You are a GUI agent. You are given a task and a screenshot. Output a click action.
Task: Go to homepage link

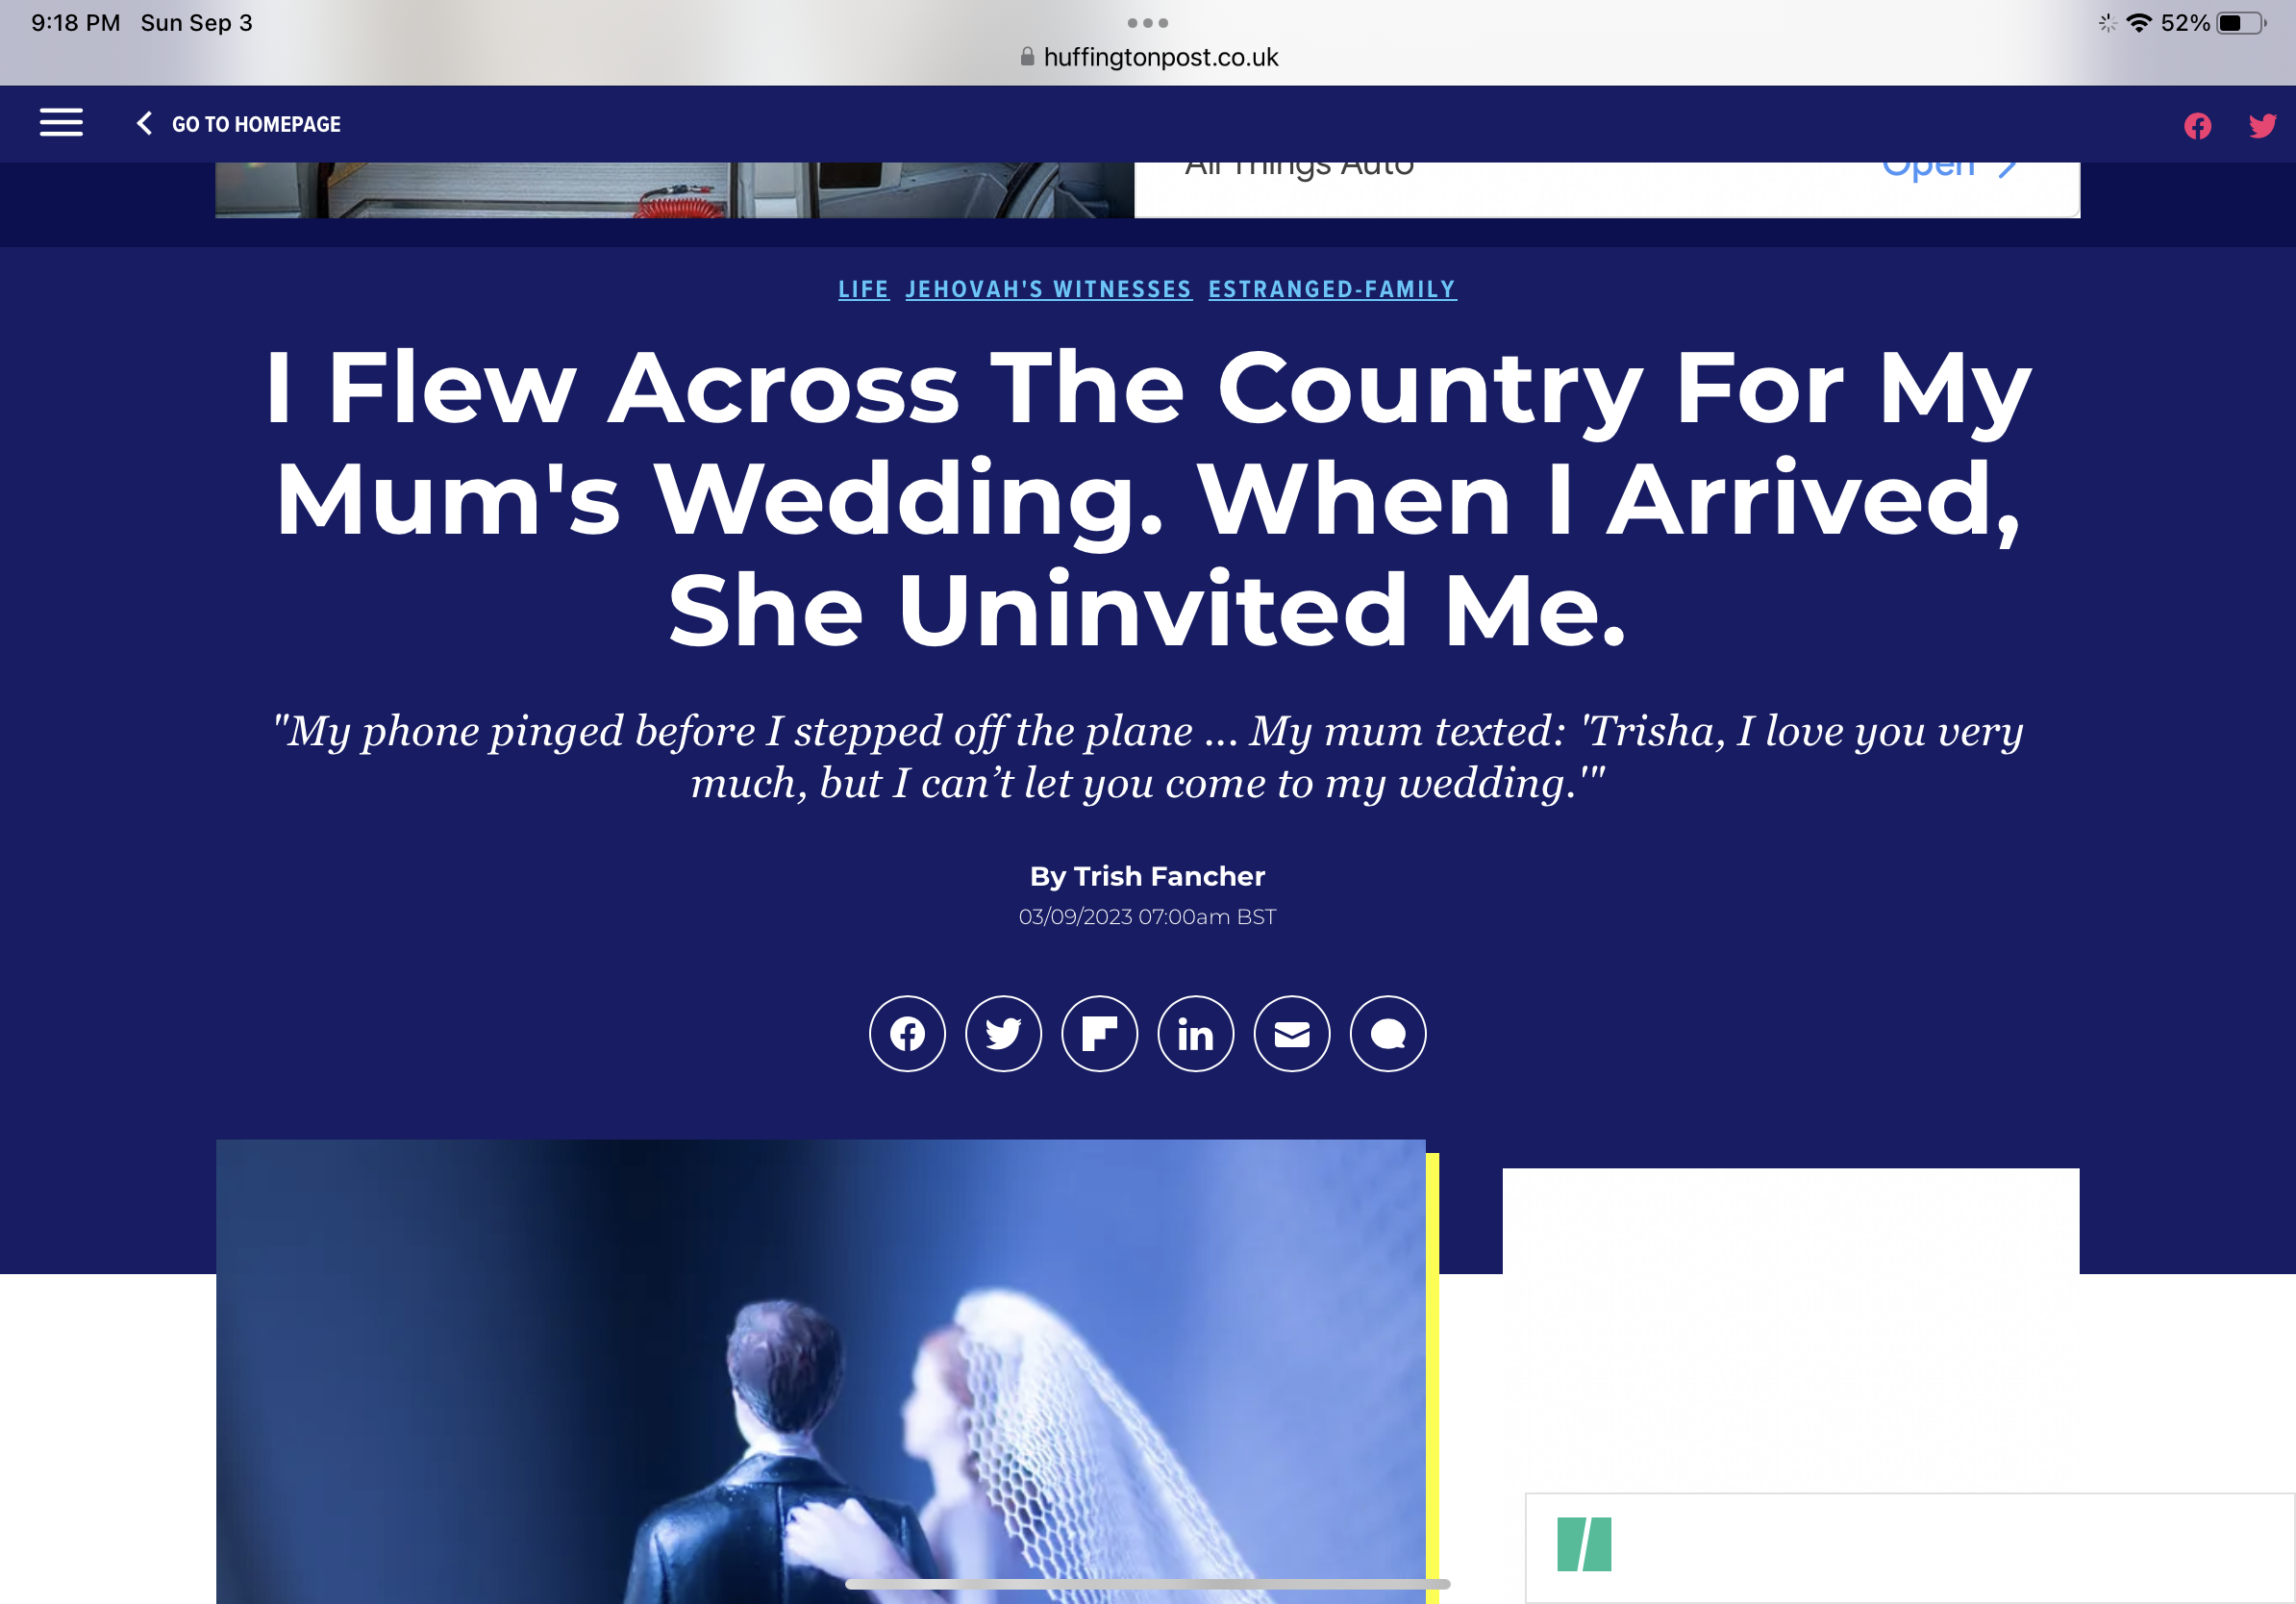(256, 124)
